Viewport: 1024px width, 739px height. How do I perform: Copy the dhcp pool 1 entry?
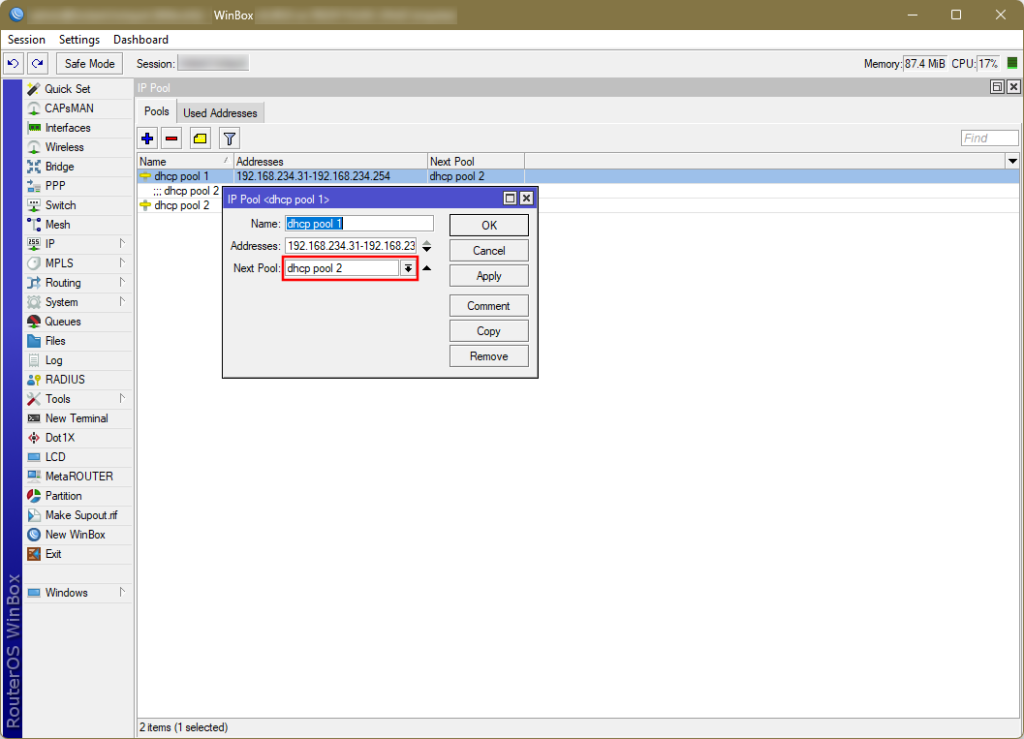pos(488,330)
